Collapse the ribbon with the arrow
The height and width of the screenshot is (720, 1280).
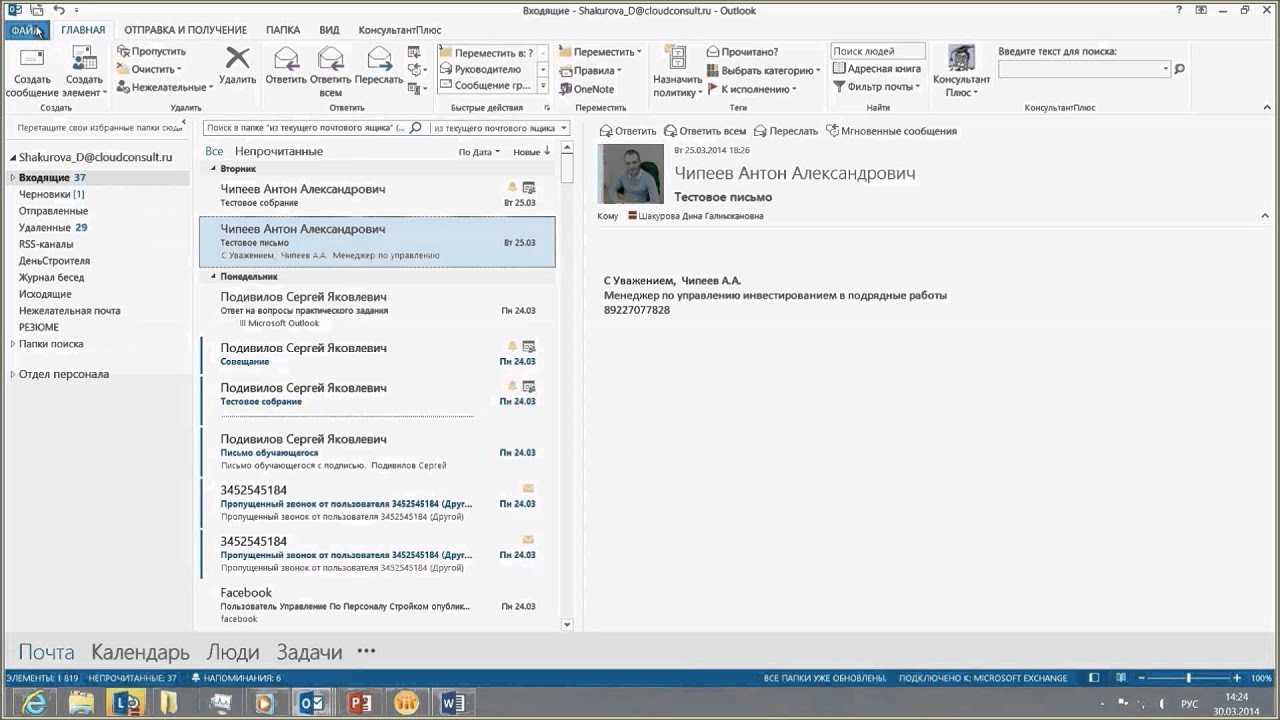pos(1266,107)
